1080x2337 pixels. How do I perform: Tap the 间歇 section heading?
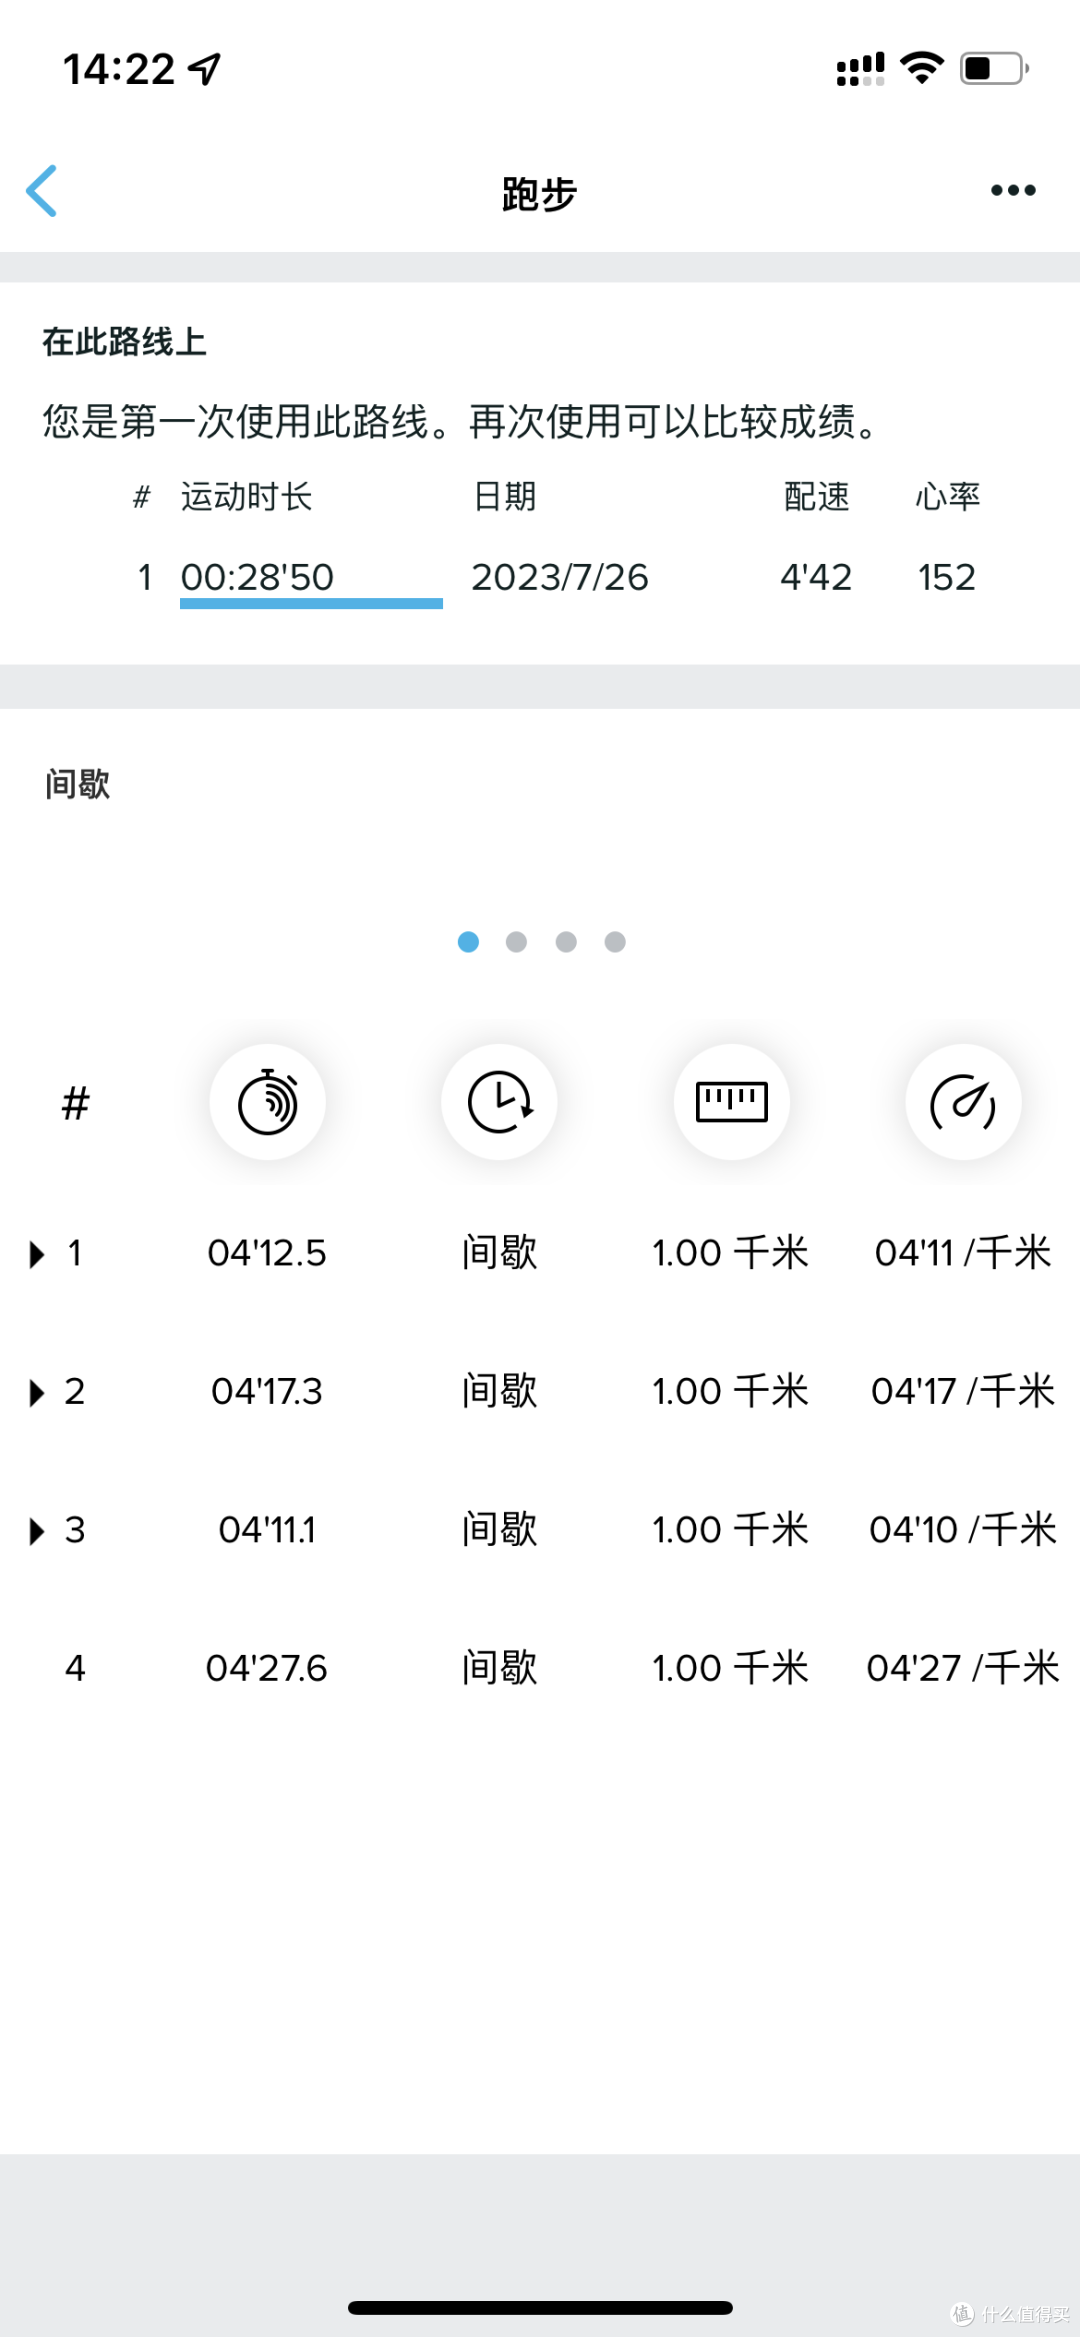(x=77, y=784)
